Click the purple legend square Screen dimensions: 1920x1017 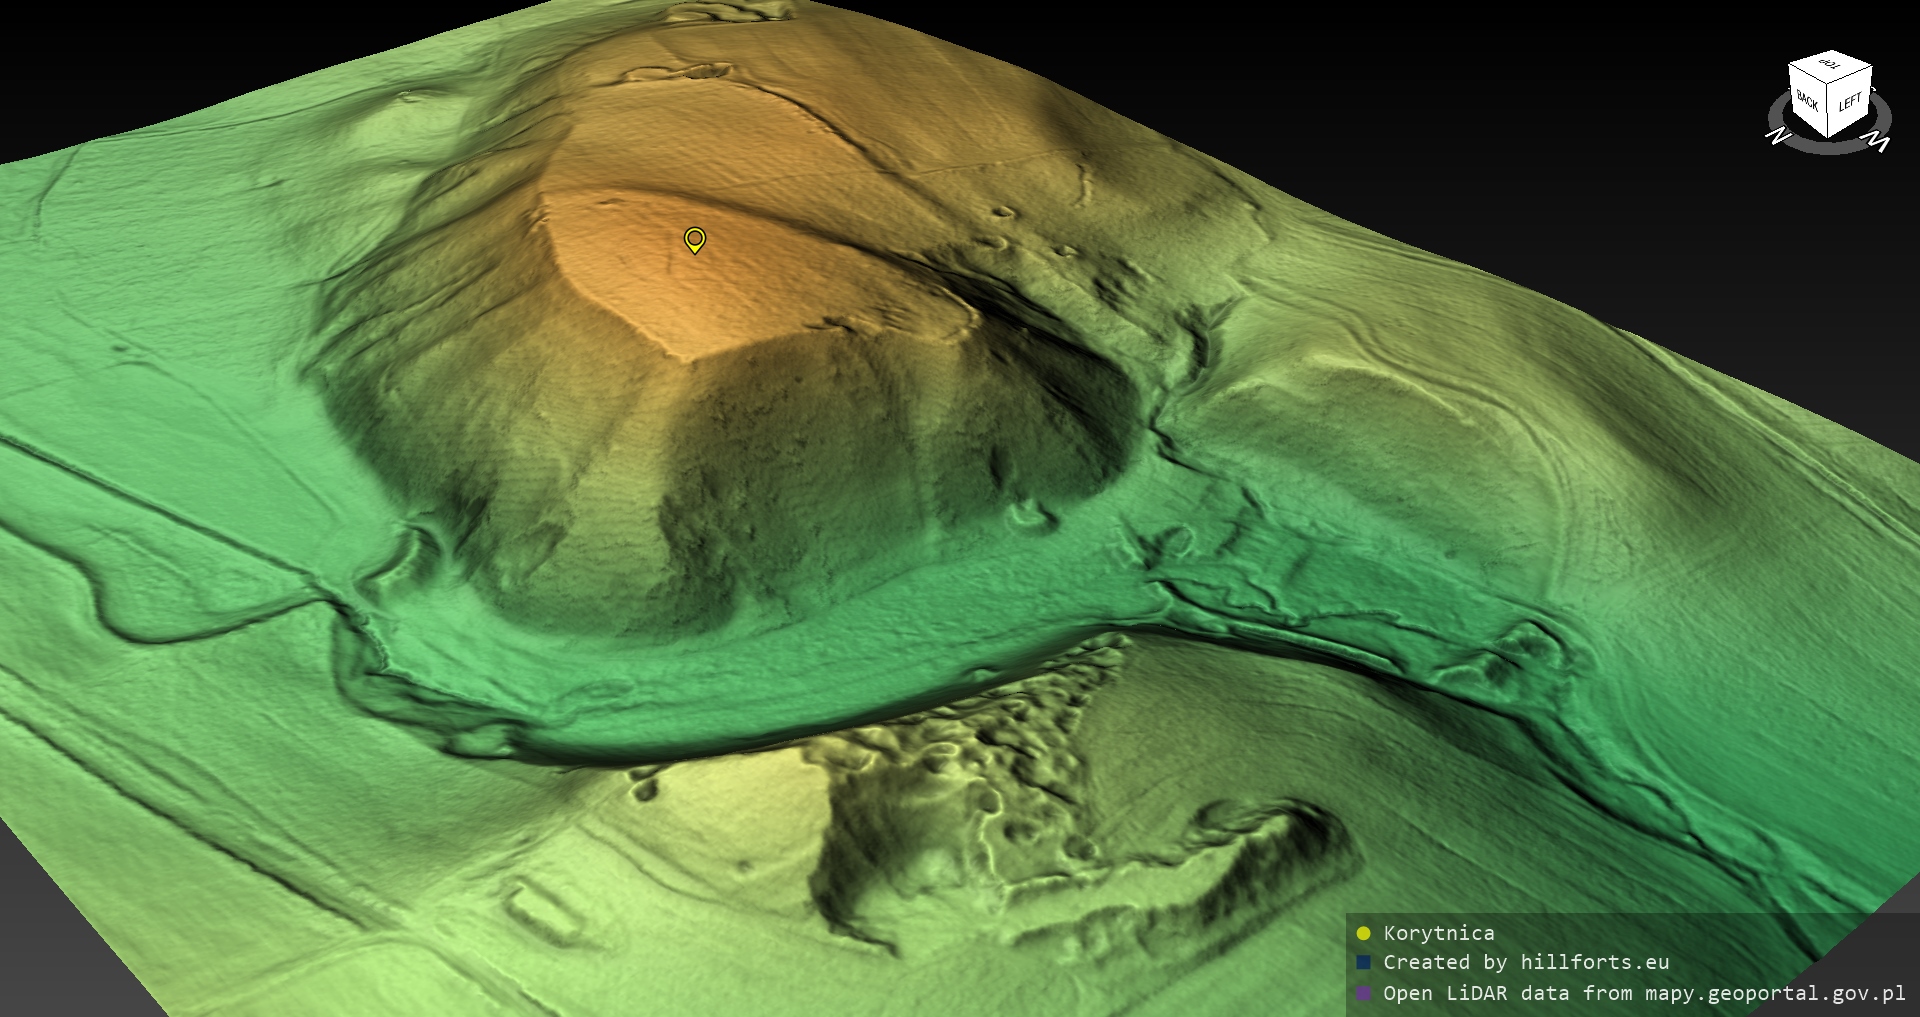click(x=1363, y=994)
